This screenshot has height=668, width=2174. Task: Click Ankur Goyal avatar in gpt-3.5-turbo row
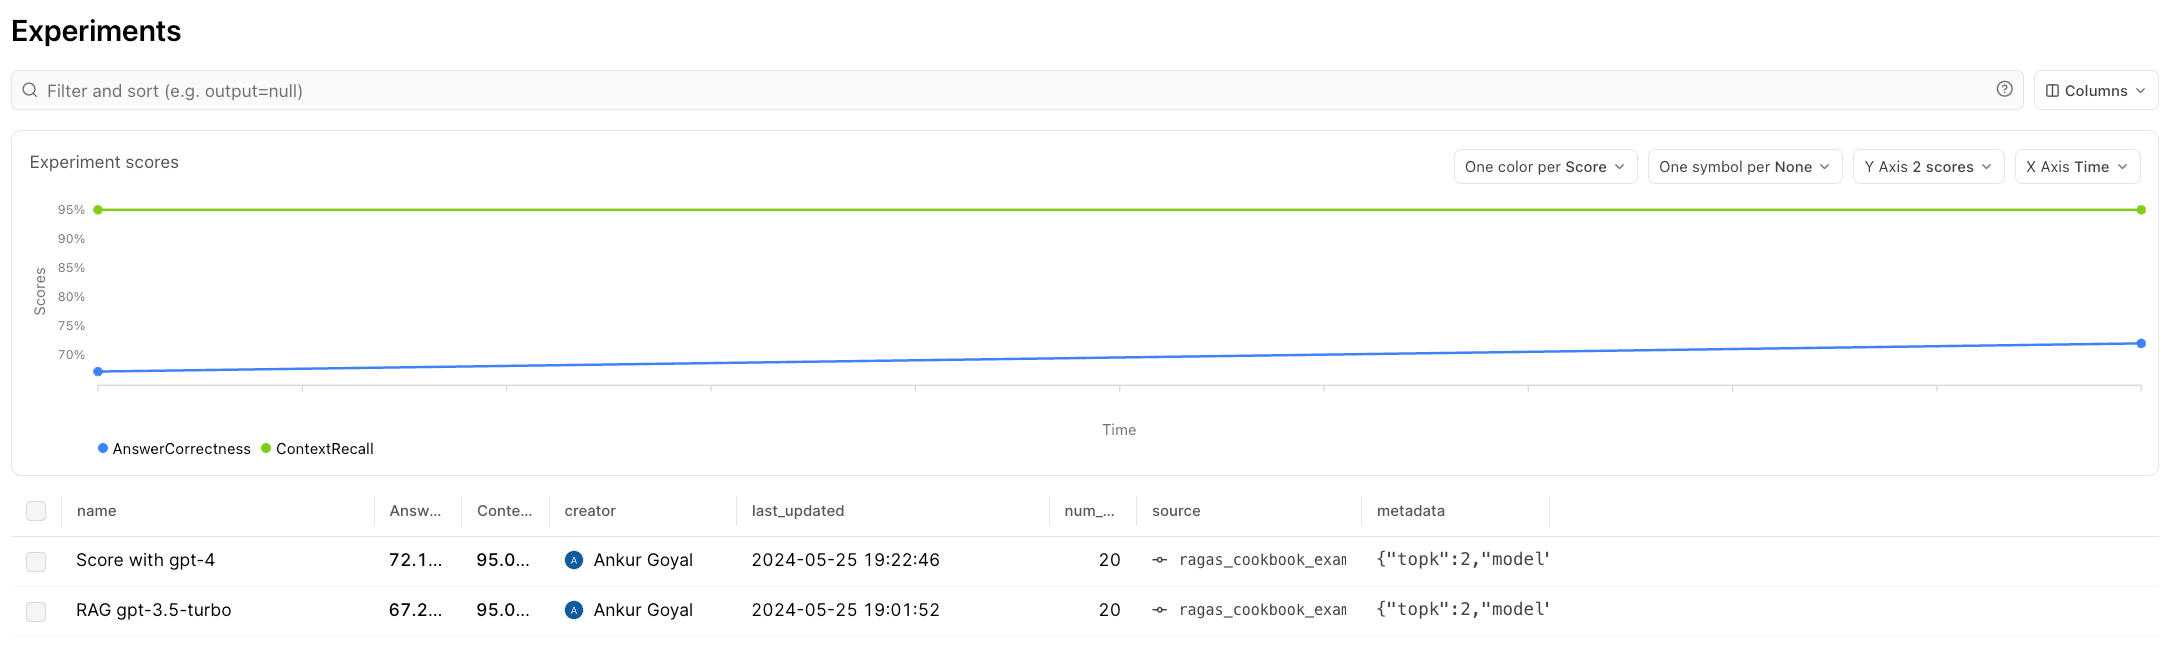point(574,610)
